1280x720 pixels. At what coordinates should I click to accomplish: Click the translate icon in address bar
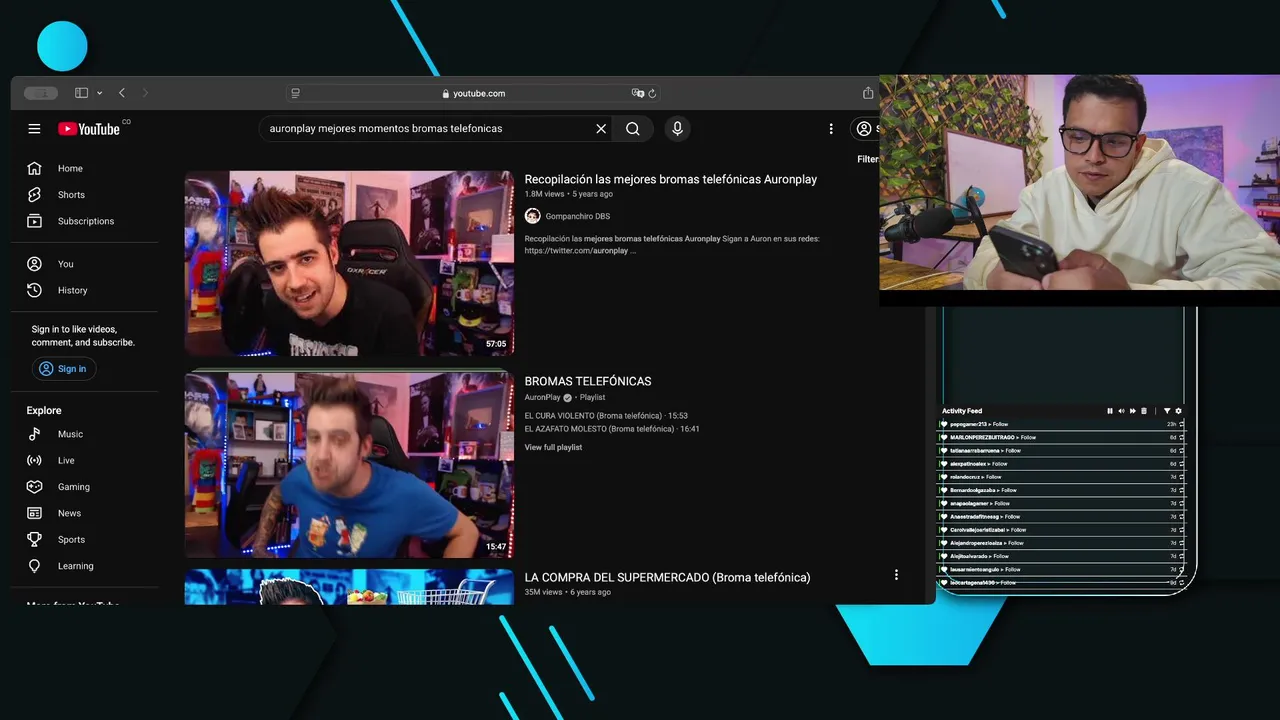(x=637, y=93)
